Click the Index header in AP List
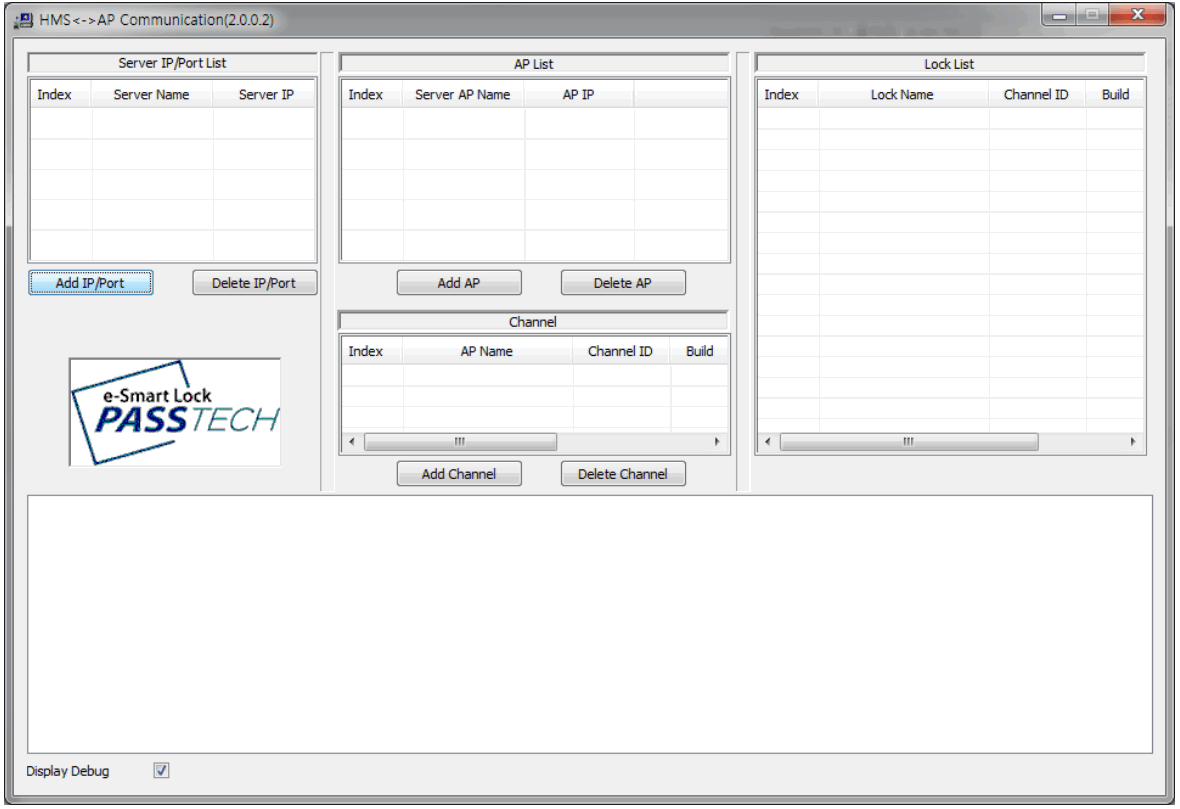Viewport: 1180px width, 809px height. tap(366, 94)
